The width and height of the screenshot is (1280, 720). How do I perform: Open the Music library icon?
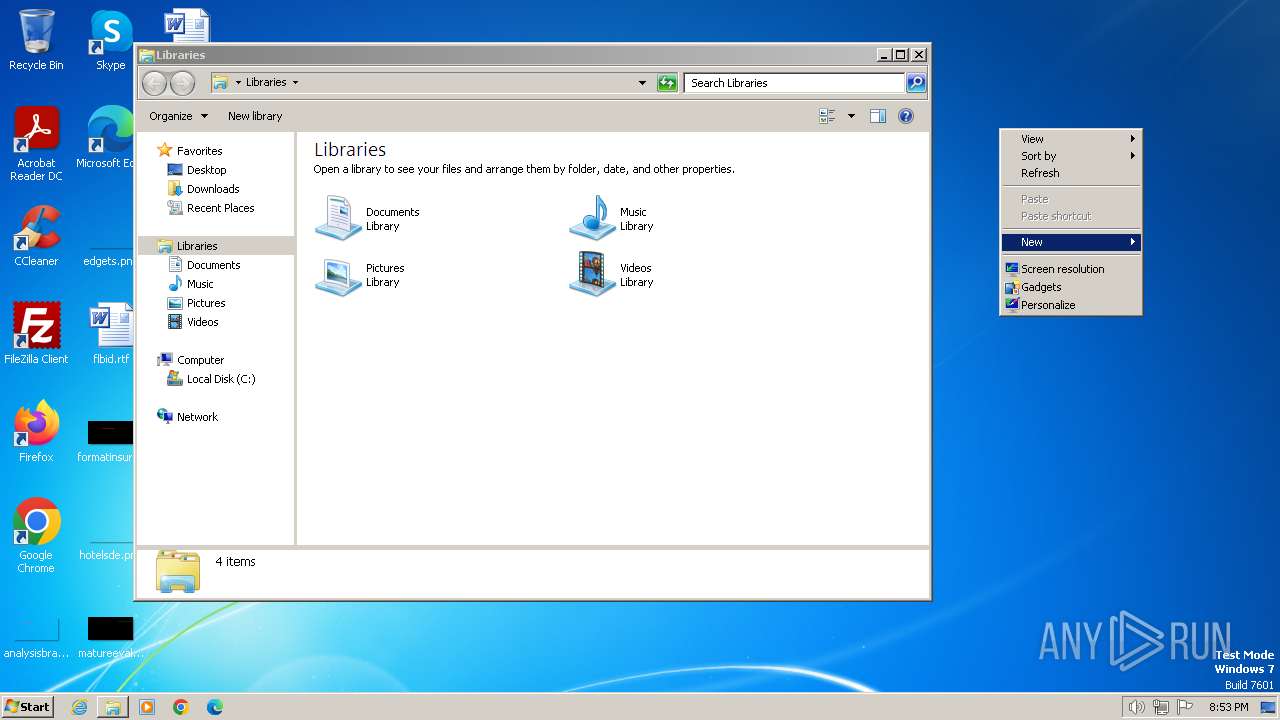click(x=592, y=218)
